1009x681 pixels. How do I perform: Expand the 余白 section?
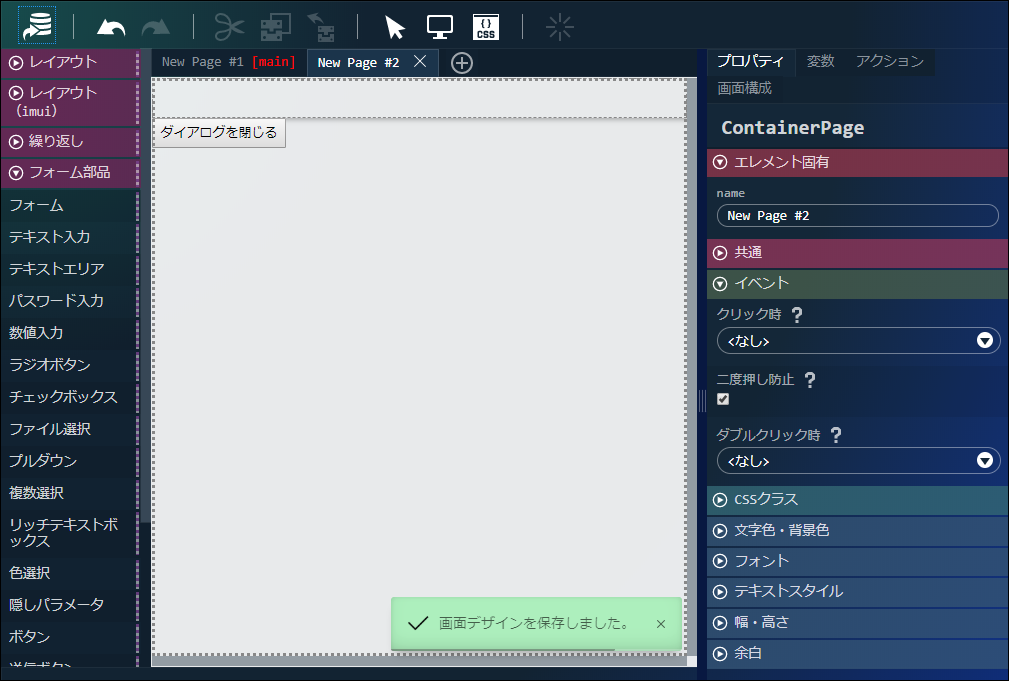[857, 653]
